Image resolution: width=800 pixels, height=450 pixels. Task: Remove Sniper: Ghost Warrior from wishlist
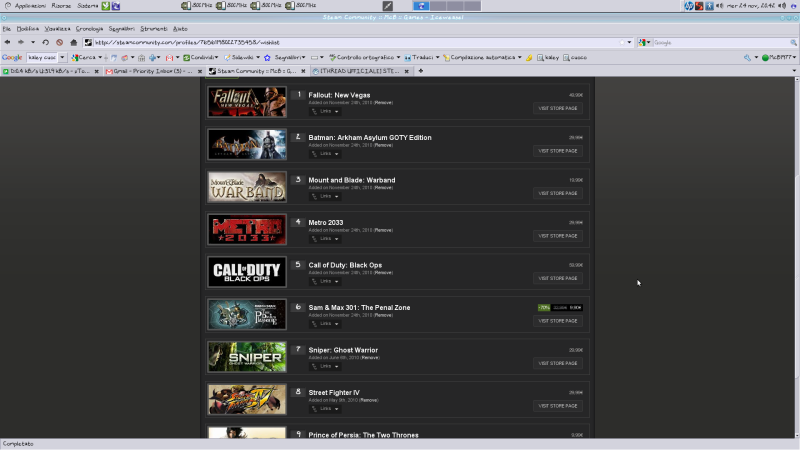(x=370, y=358)
